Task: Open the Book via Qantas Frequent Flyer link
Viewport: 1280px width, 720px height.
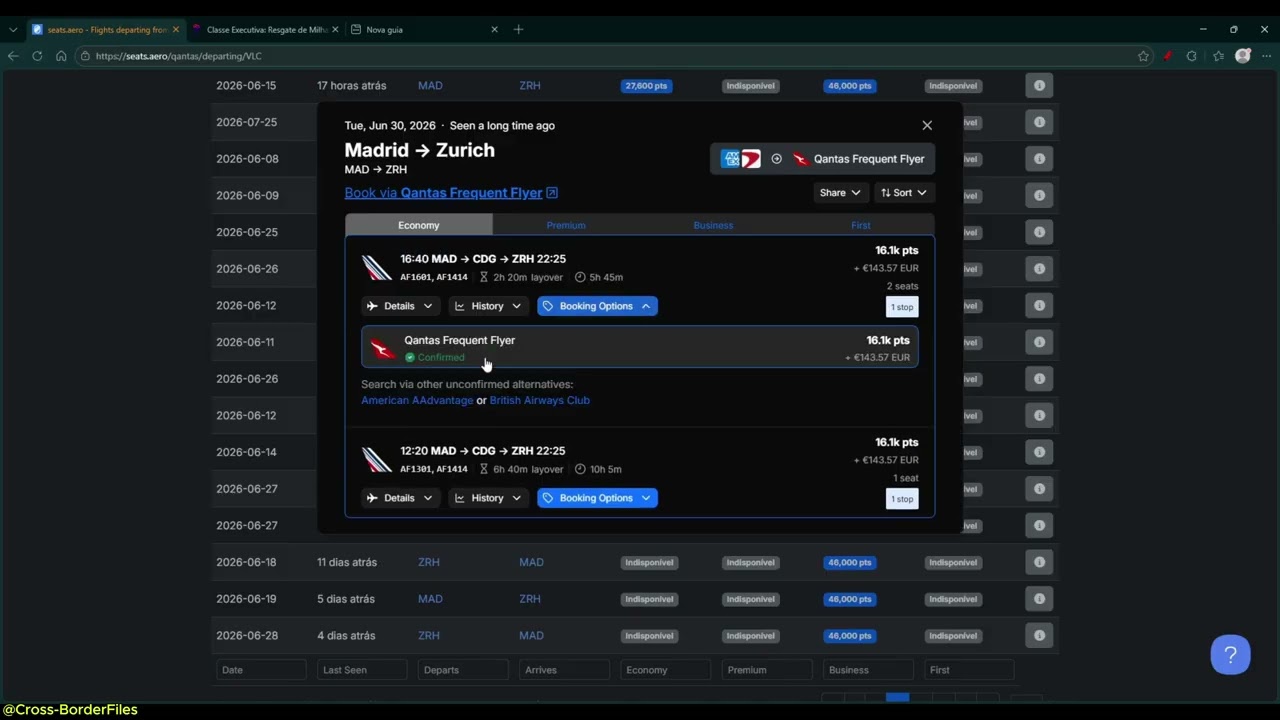Action: point(451,193)
